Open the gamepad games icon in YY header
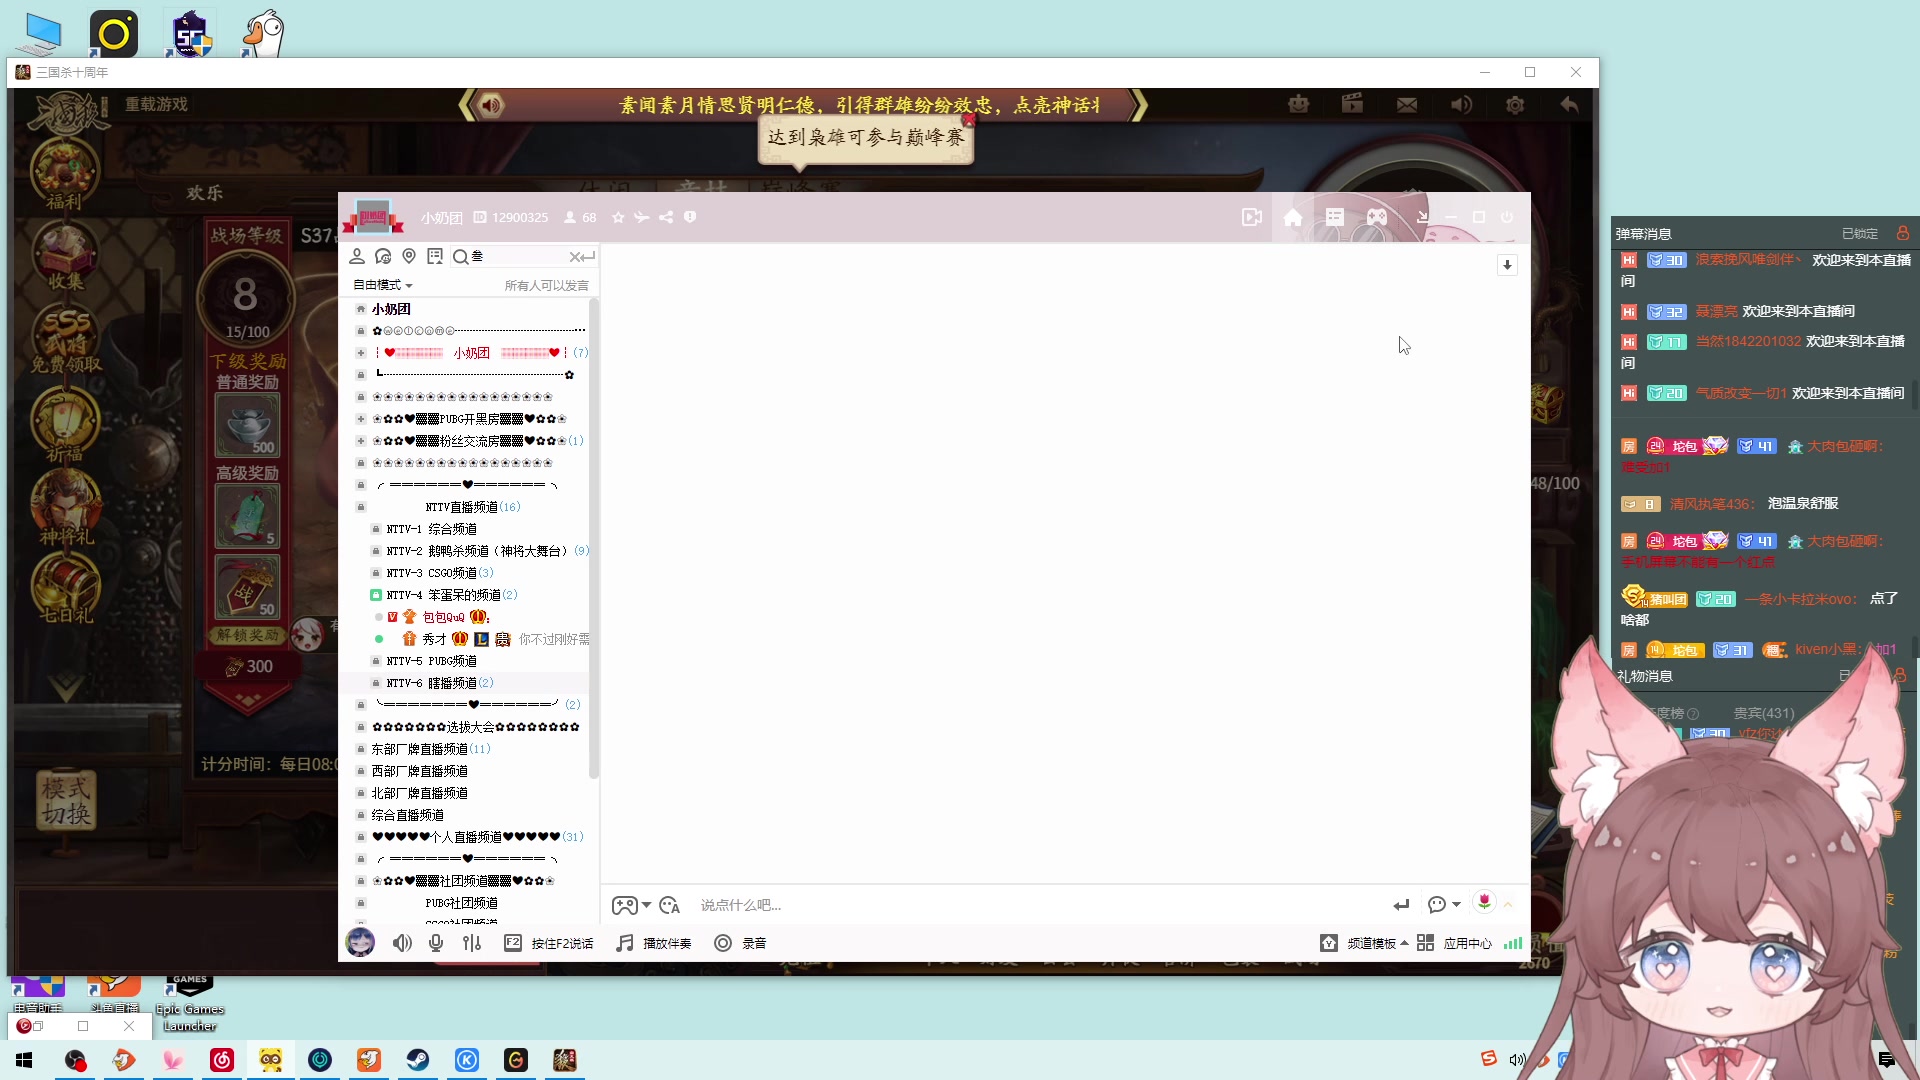Viewport: 1920px width, 1080px height. pos(1377,217)
